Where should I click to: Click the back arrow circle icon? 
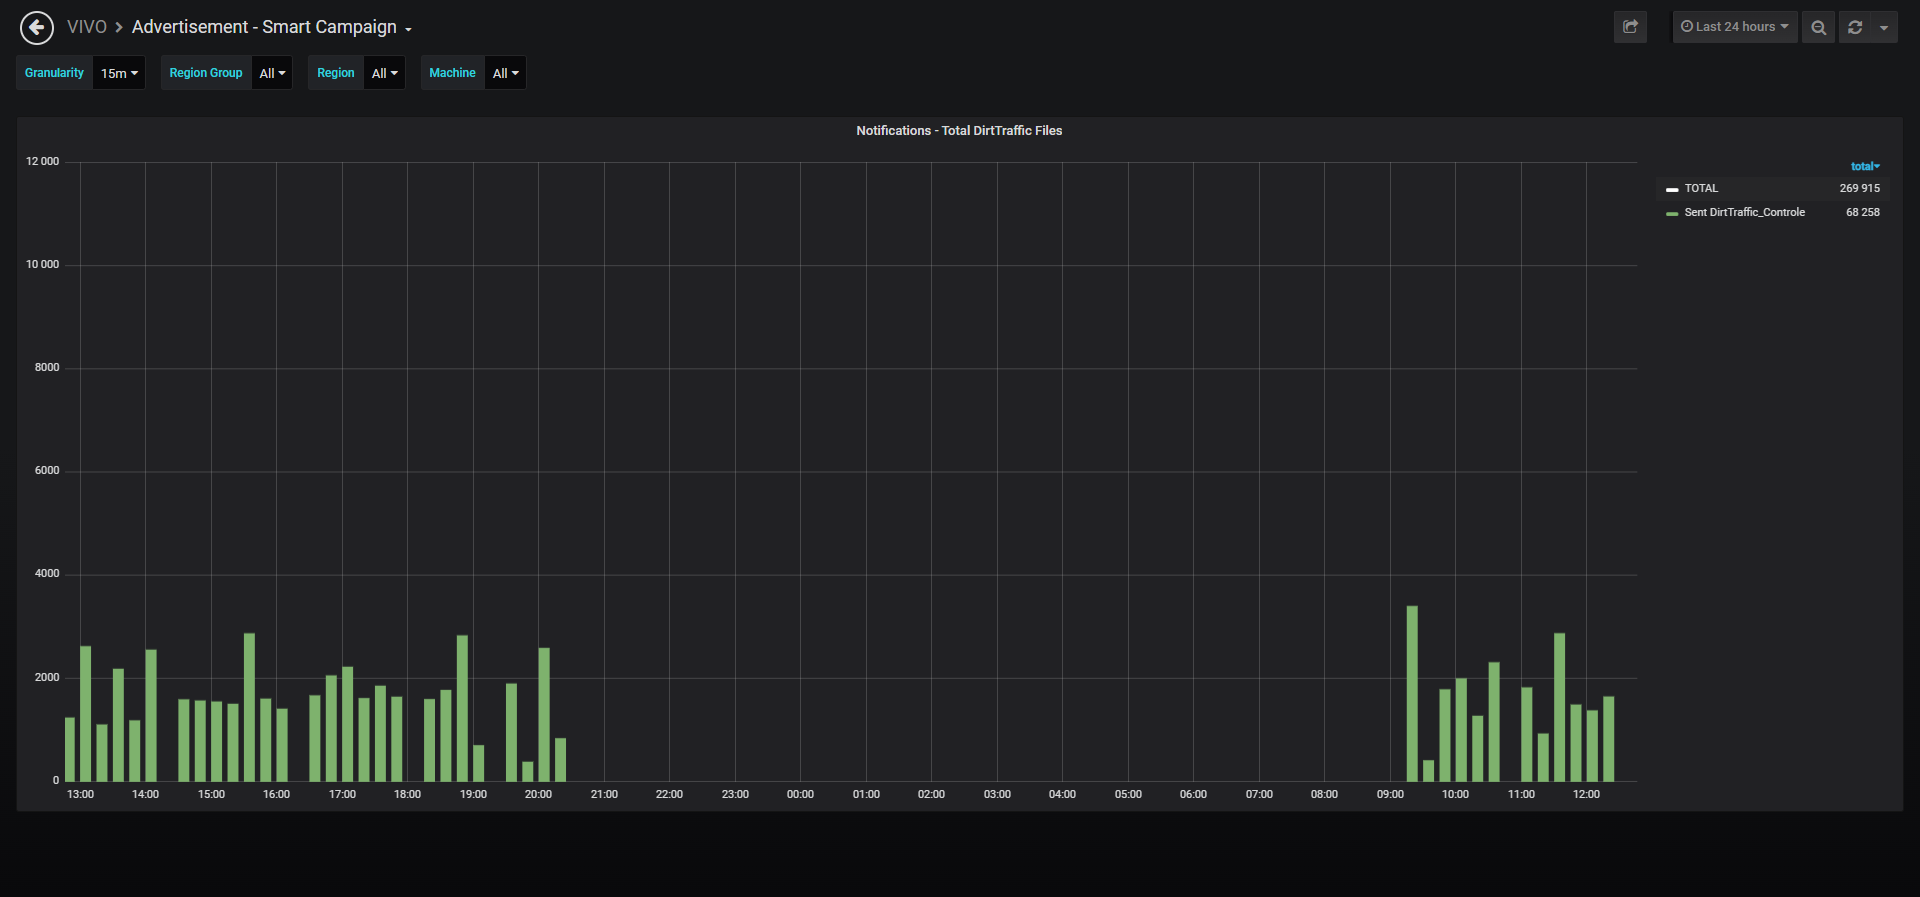pyautogui.click(x=37, y=28)
